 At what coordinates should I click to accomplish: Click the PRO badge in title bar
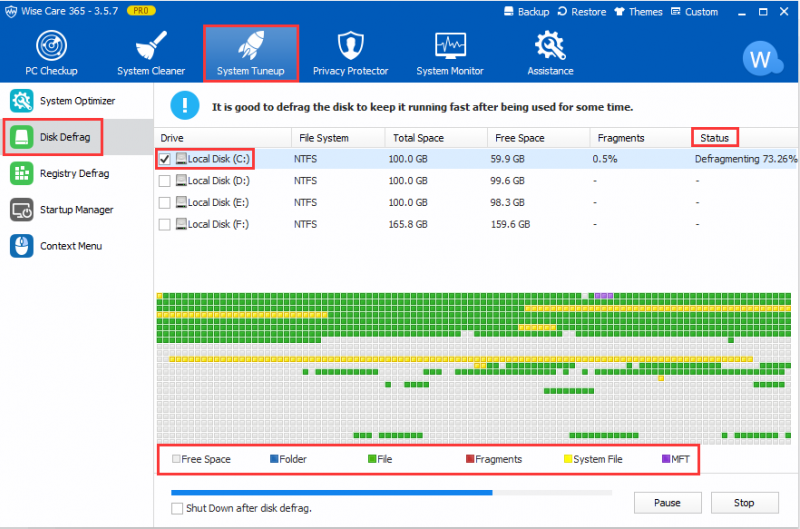point(141,10)
